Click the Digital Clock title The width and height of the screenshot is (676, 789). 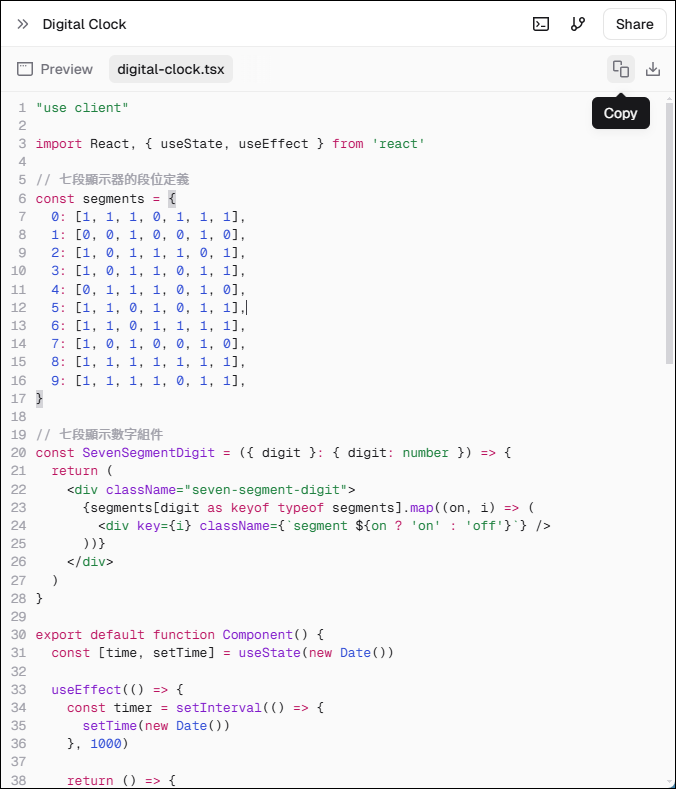pos(84,24)
